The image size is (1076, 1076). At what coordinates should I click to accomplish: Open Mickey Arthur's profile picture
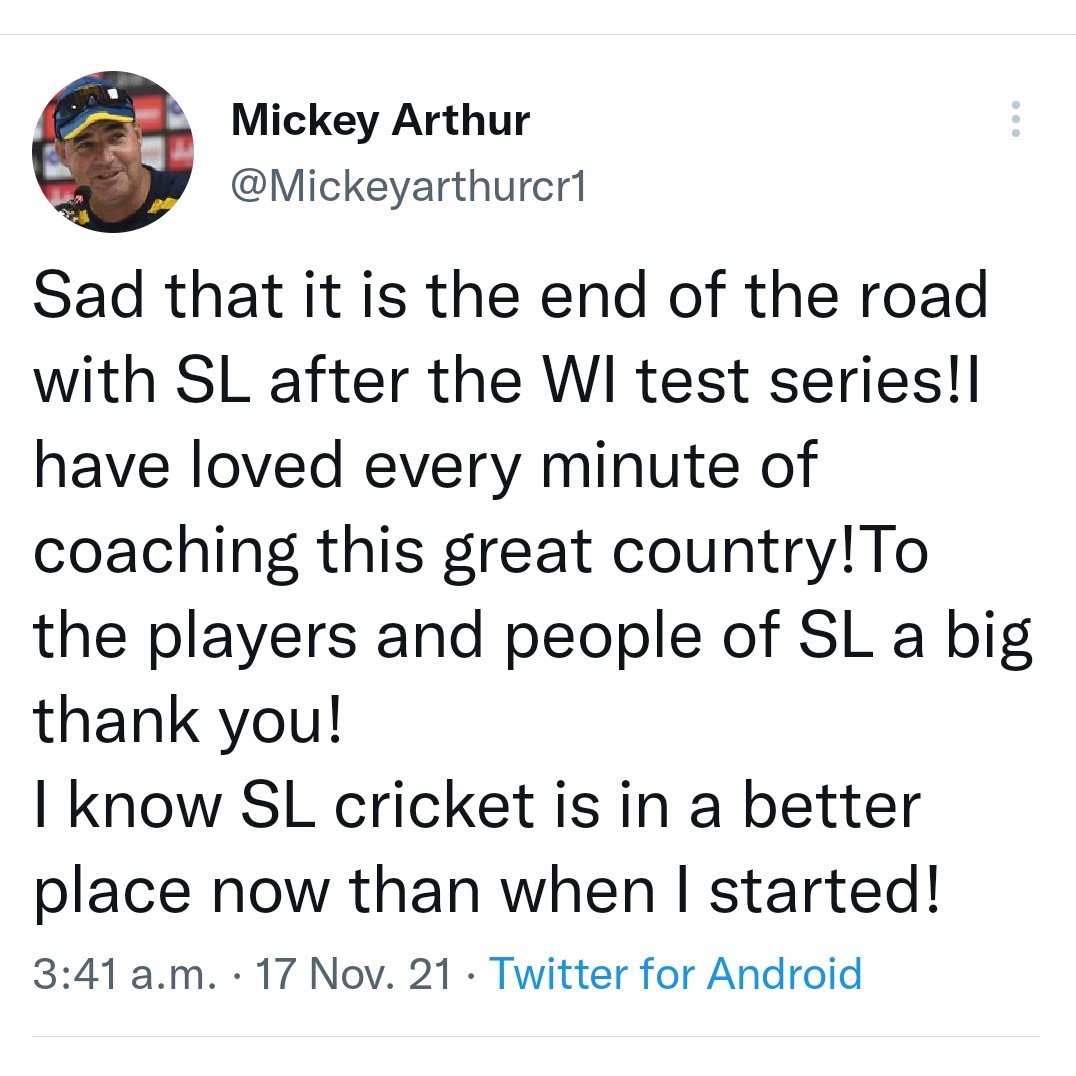[x=113, y=152]
